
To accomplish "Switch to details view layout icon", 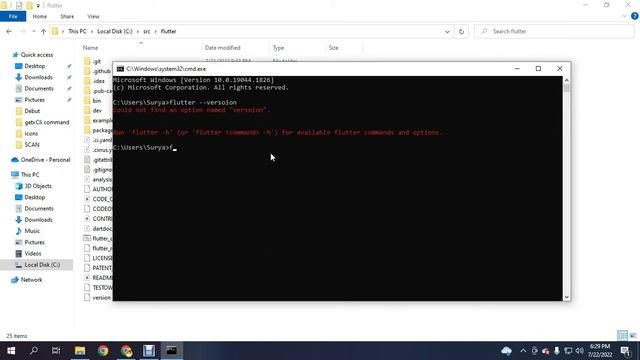I will click(x=622, y=336).
